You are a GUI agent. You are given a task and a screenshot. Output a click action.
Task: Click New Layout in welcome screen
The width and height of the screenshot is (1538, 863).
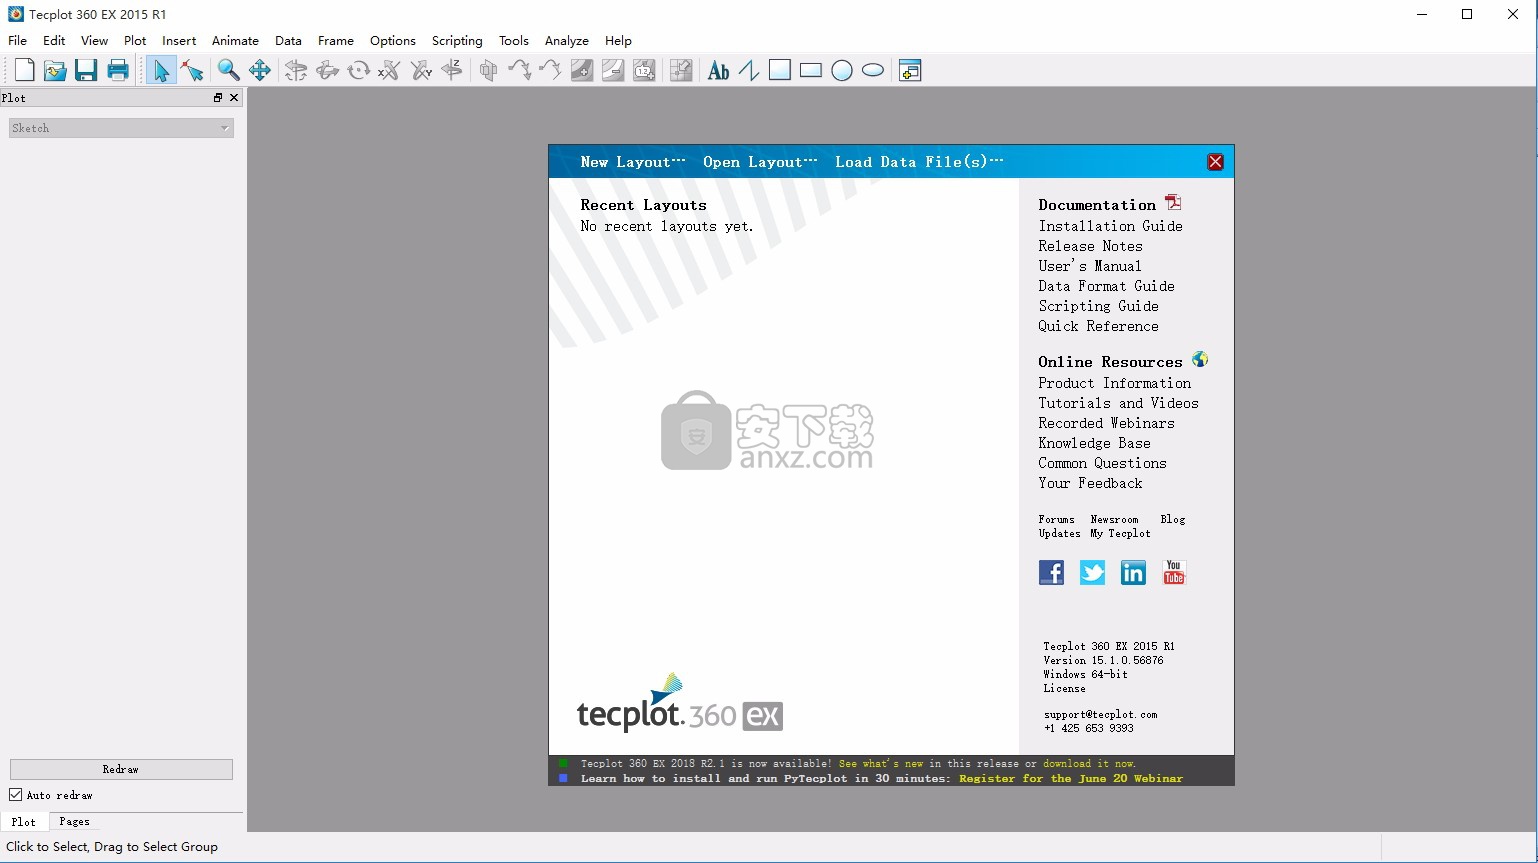[633, 162]
